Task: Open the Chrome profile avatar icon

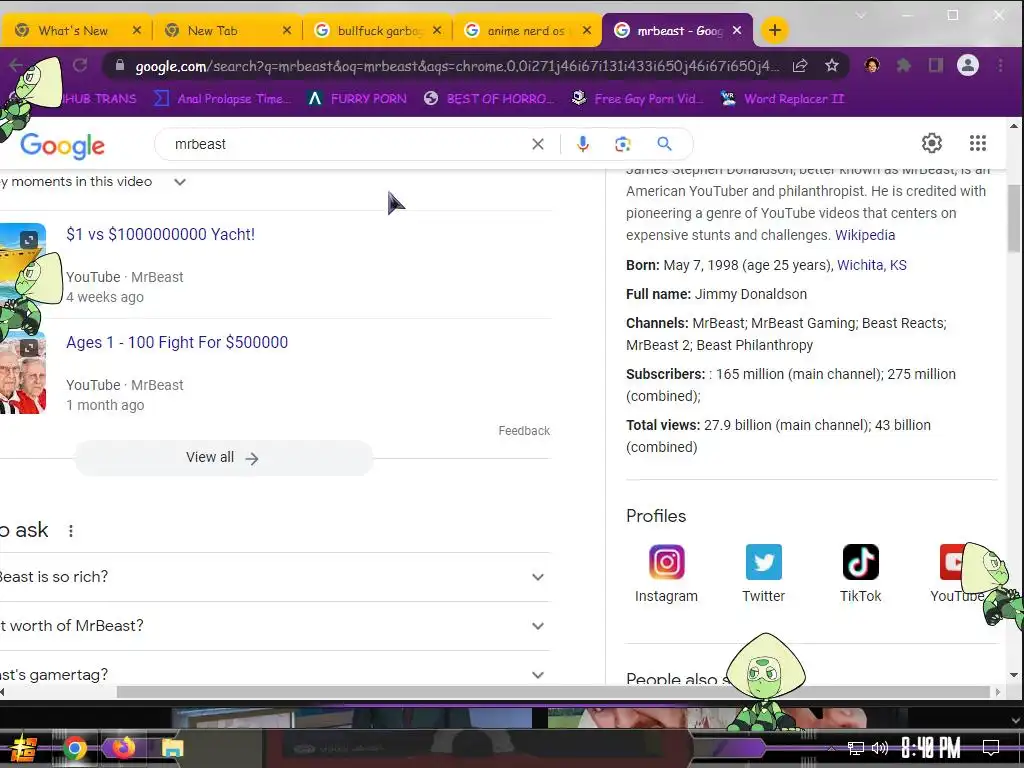Action: 968,65
